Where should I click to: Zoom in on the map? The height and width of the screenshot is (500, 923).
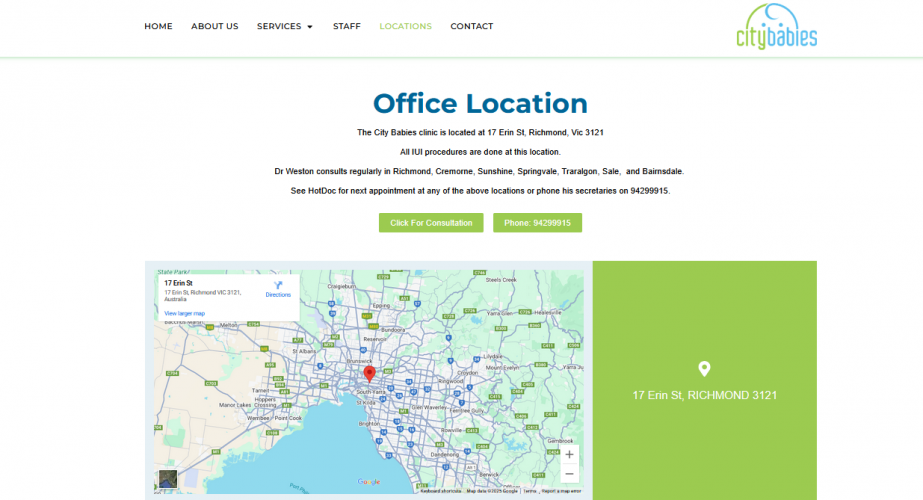[x=569, y=455]
